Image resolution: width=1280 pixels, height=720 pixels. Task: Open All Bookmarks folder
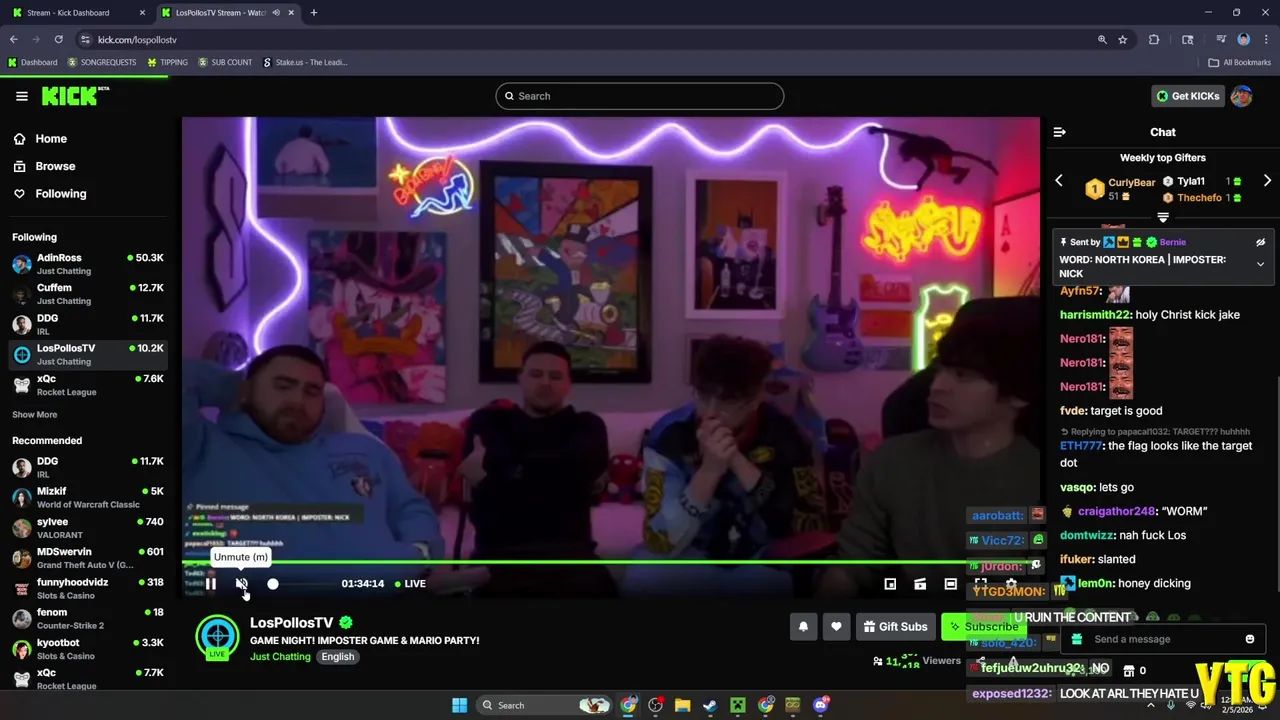(x=1240, y=62)
